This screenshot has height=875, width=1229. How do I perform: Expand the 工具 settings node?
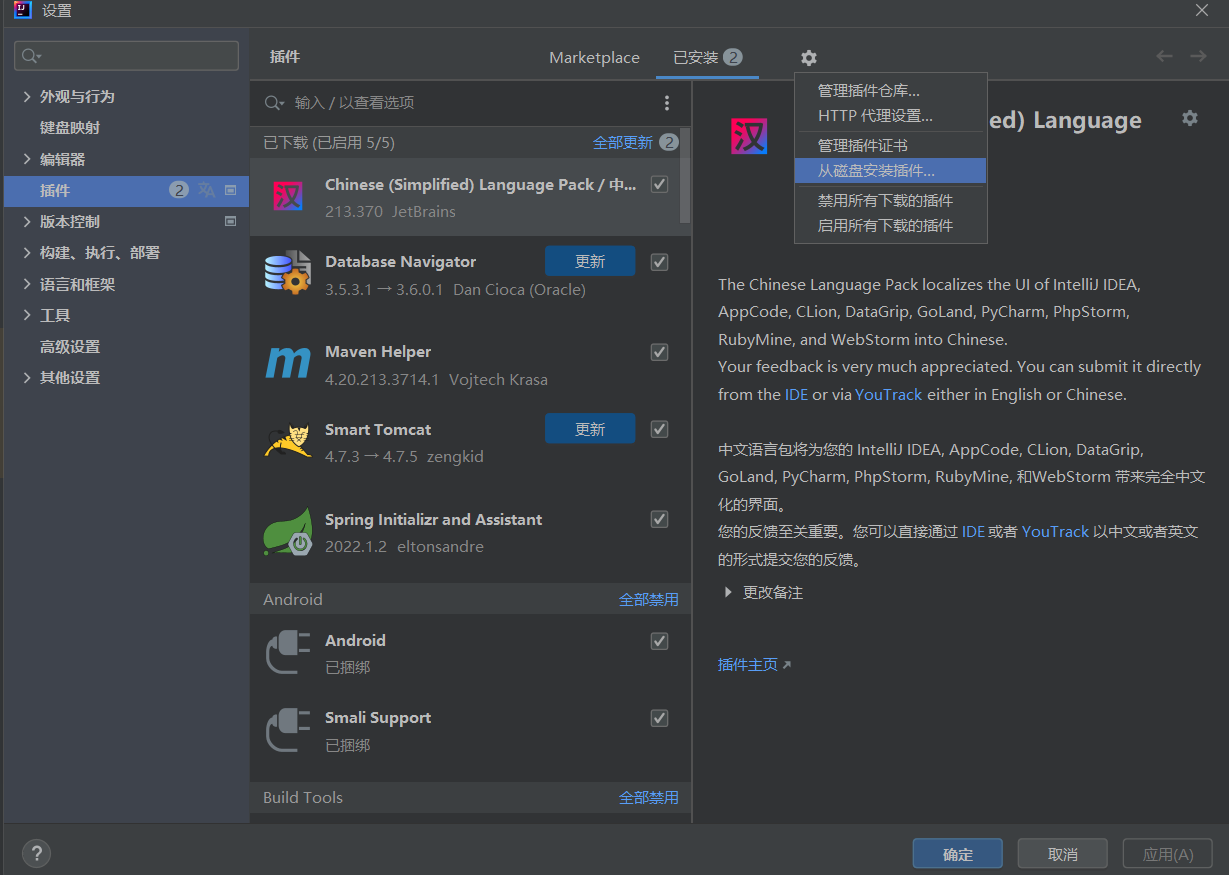click(x=27, y=315)
